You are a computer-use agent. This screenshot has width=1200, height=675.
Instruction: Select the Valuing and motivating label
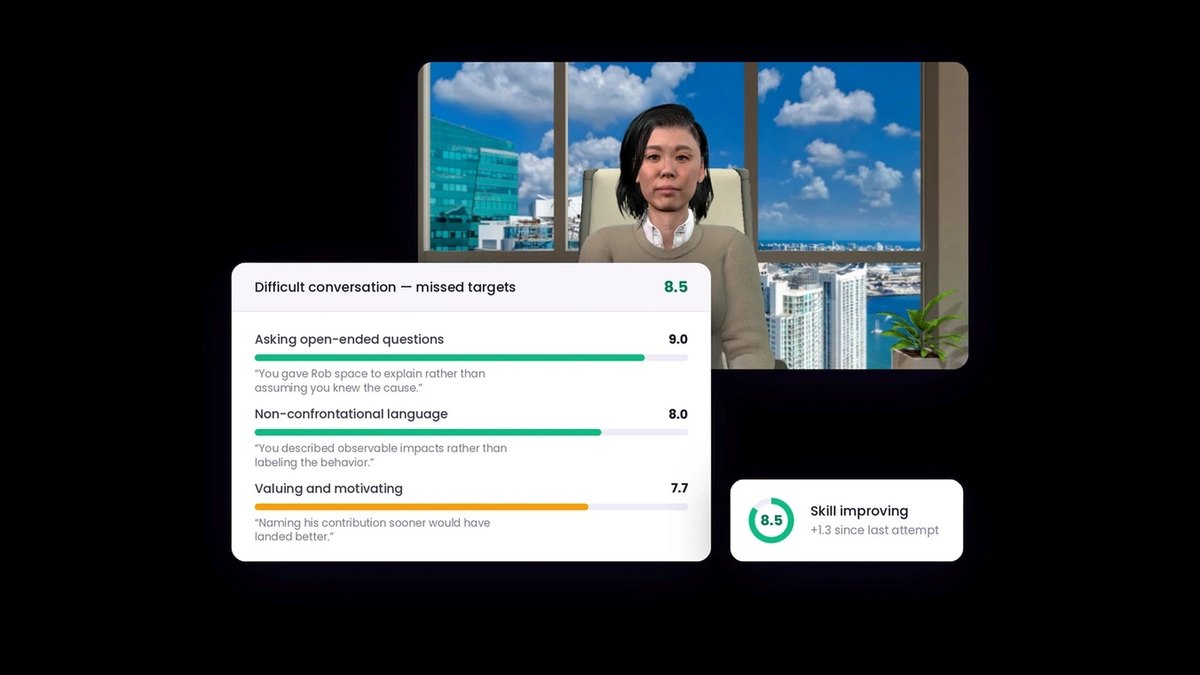point(328,489)
